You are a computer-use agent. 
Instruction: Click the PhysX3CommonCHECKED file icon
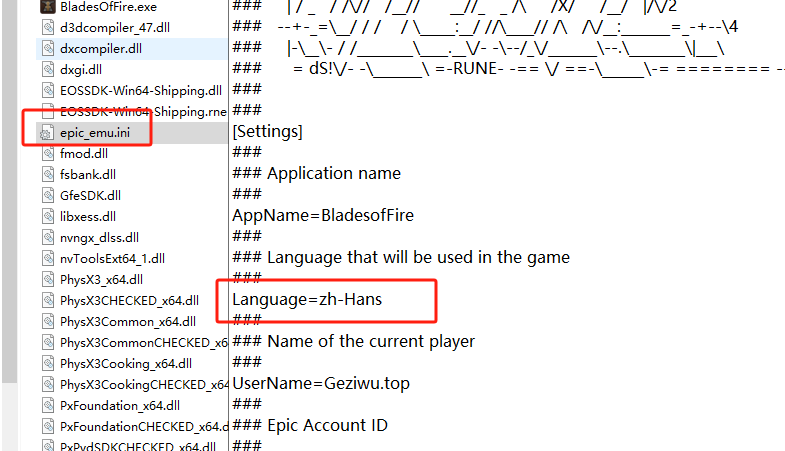tap(48, 343)
